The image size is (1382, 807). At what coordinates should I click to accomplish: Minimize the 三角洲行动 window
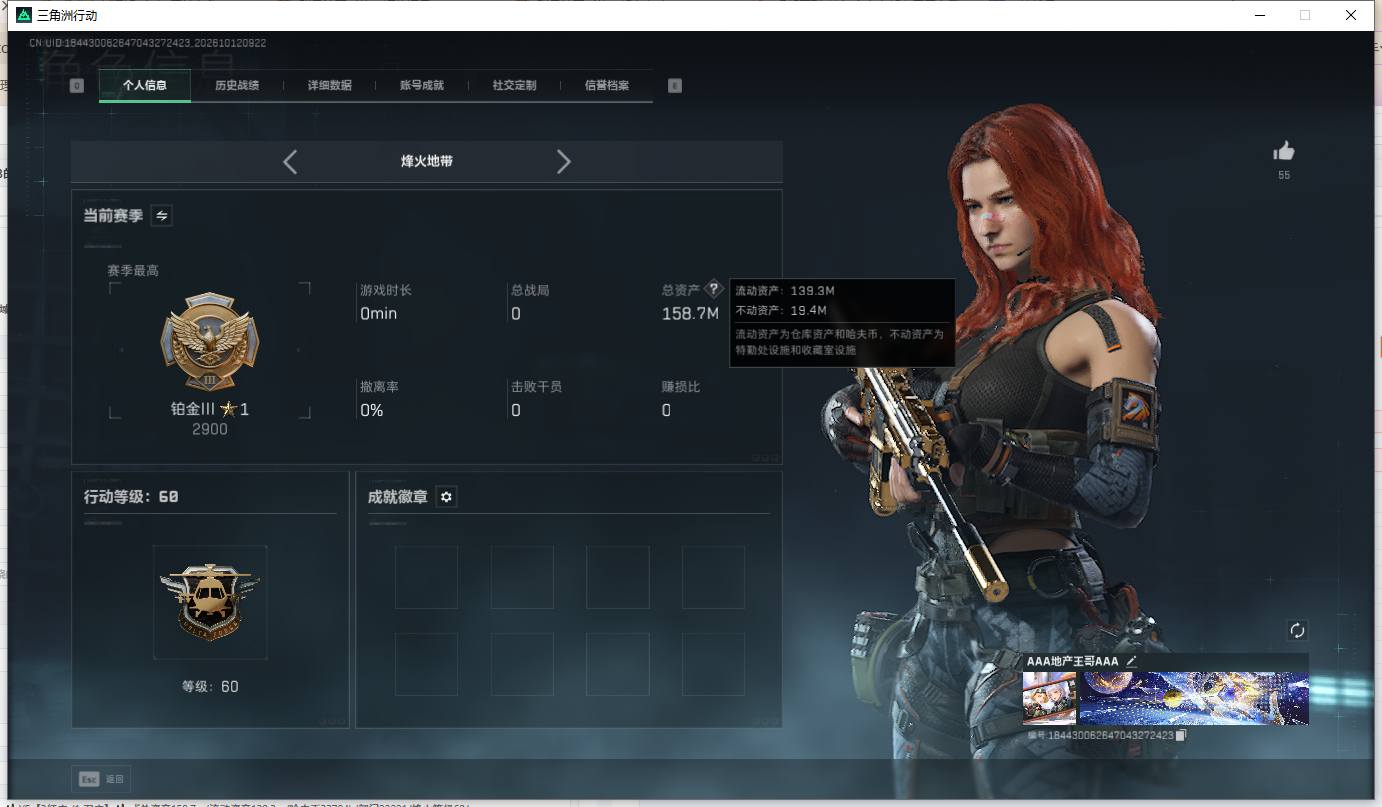(x=1259, y=16)
